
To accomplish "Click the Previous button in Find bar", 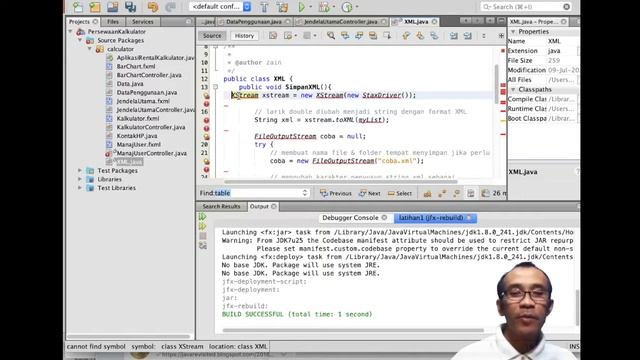I will click(x=336, y=193).
